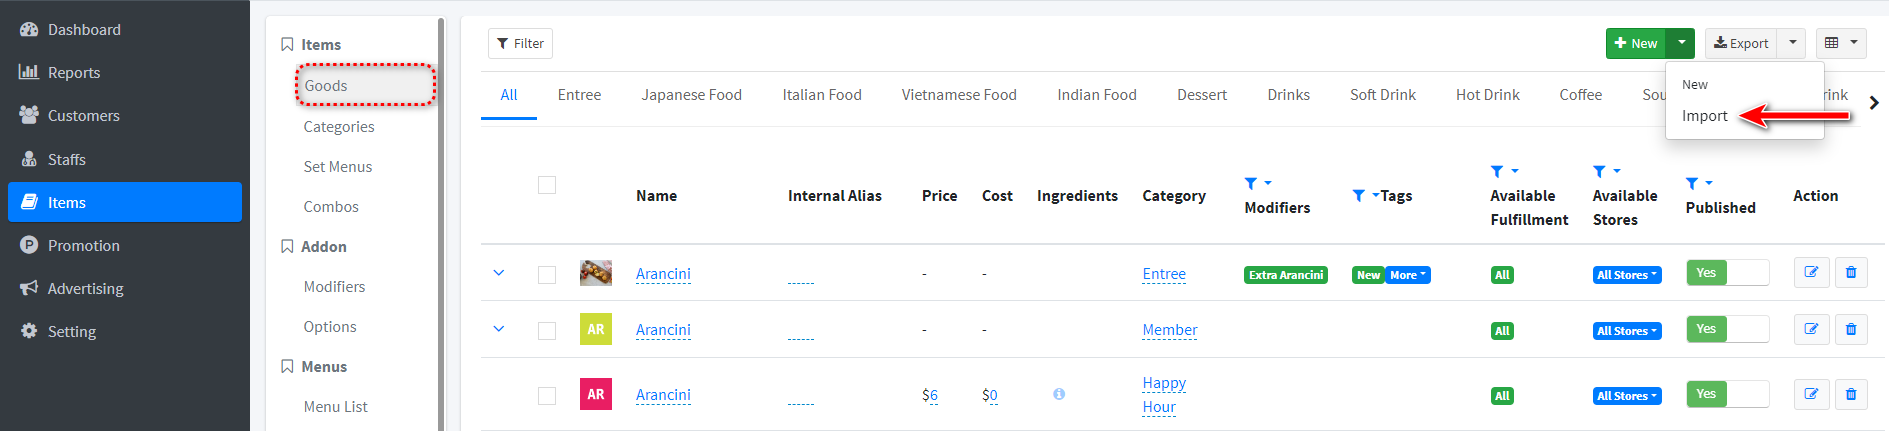Select Import from New dropdown menu
This screenshot has width=1889, height=431.
pyautogui.click(x=1704, y=116)
